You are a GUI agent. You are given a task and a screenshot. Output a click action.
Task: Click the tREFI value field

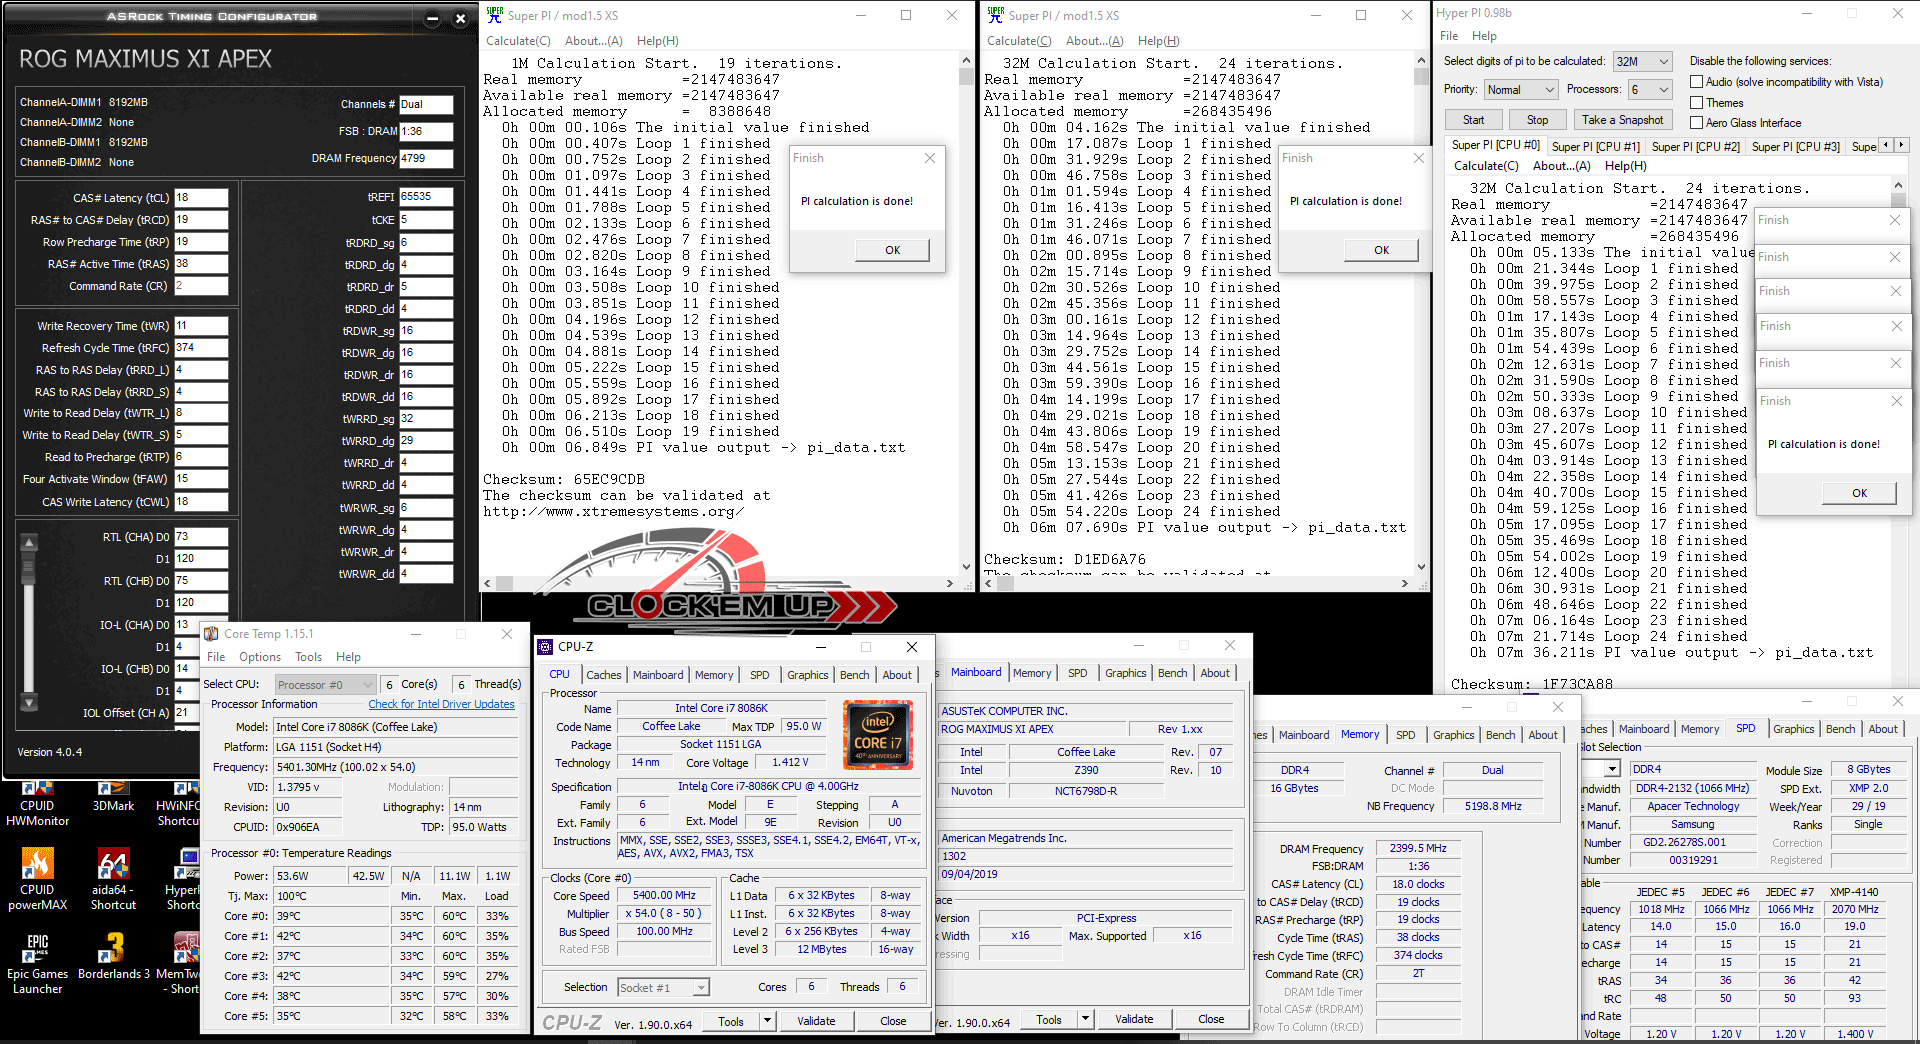point(426,197)
